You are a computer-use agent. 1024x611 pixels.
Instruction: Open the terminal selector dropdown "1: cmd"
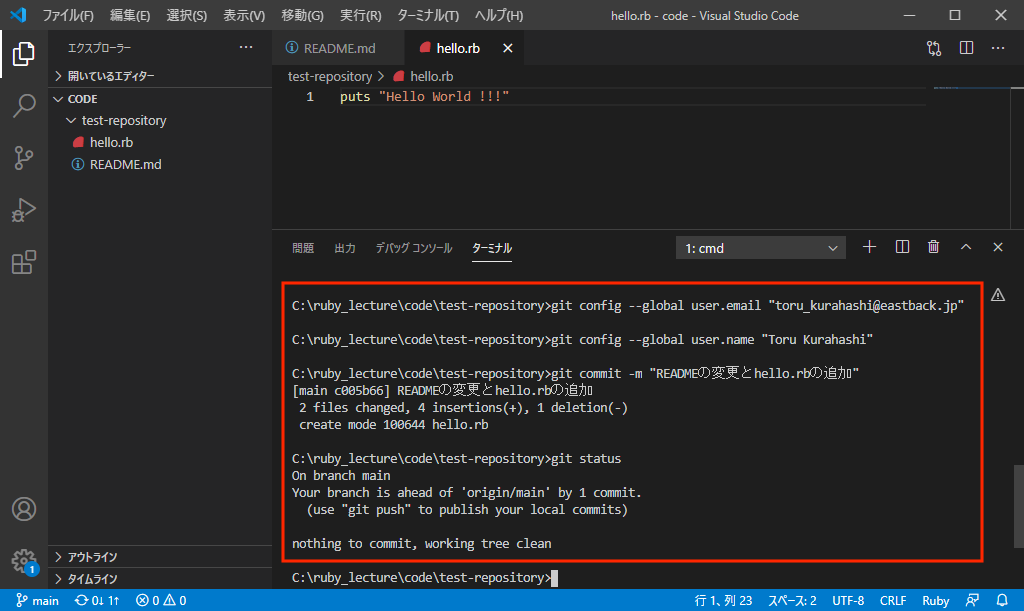[761, 248]
